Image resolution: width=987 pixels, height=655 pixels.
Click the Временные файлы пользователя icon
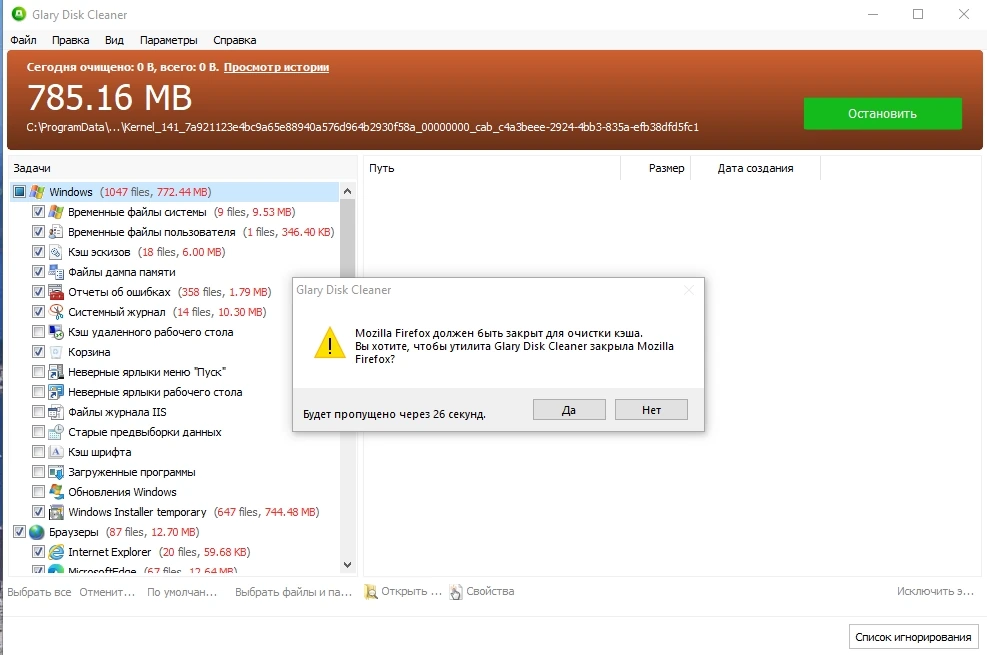coord(56,232)
